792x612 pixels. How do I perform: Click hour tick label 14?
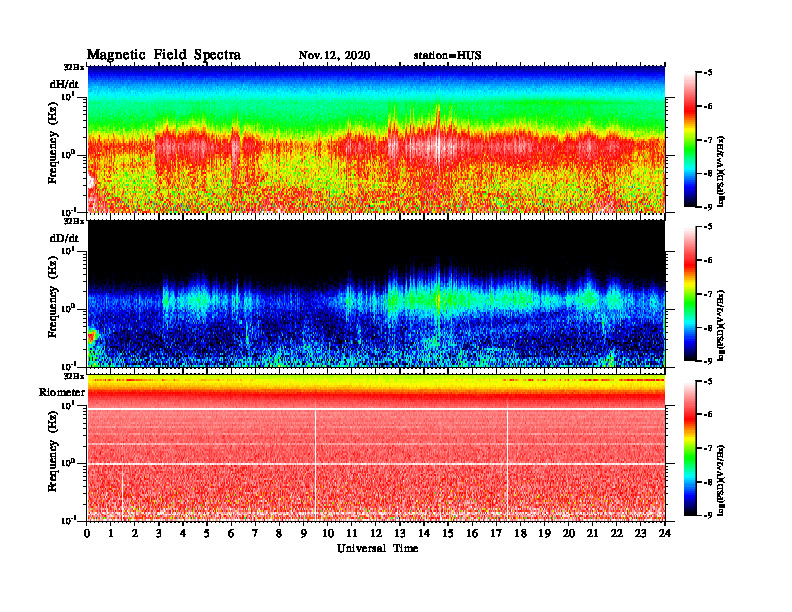tap(424, 533)
